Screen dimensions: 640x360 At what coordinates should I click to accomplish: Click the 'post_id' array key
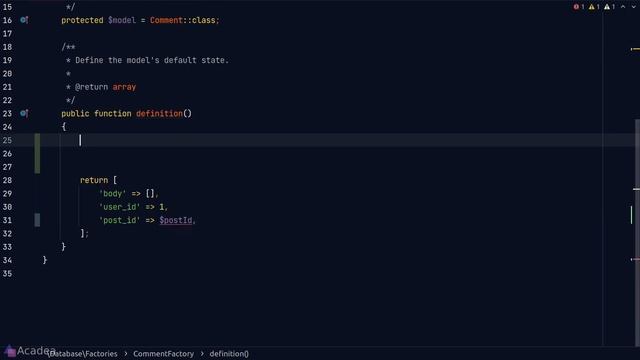click(x=119, y=220)
